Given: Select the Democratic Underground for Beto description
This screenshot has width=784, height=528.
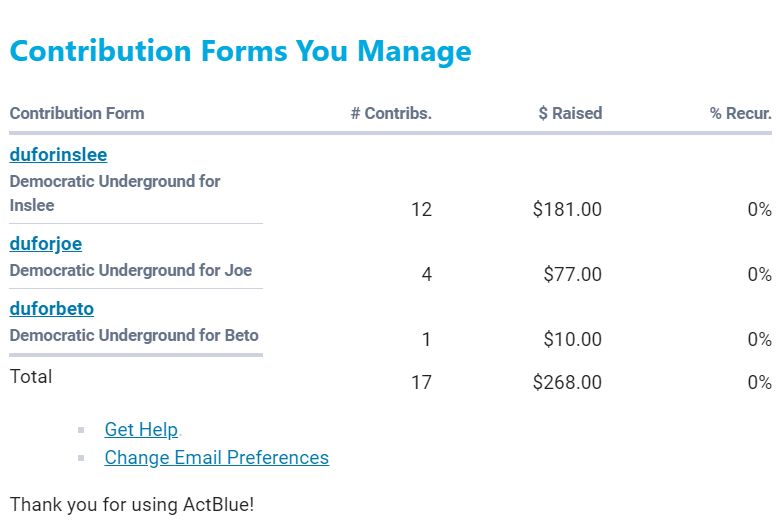Looking at the screenshot, I should pyautogui.click(x=134, y=335).
